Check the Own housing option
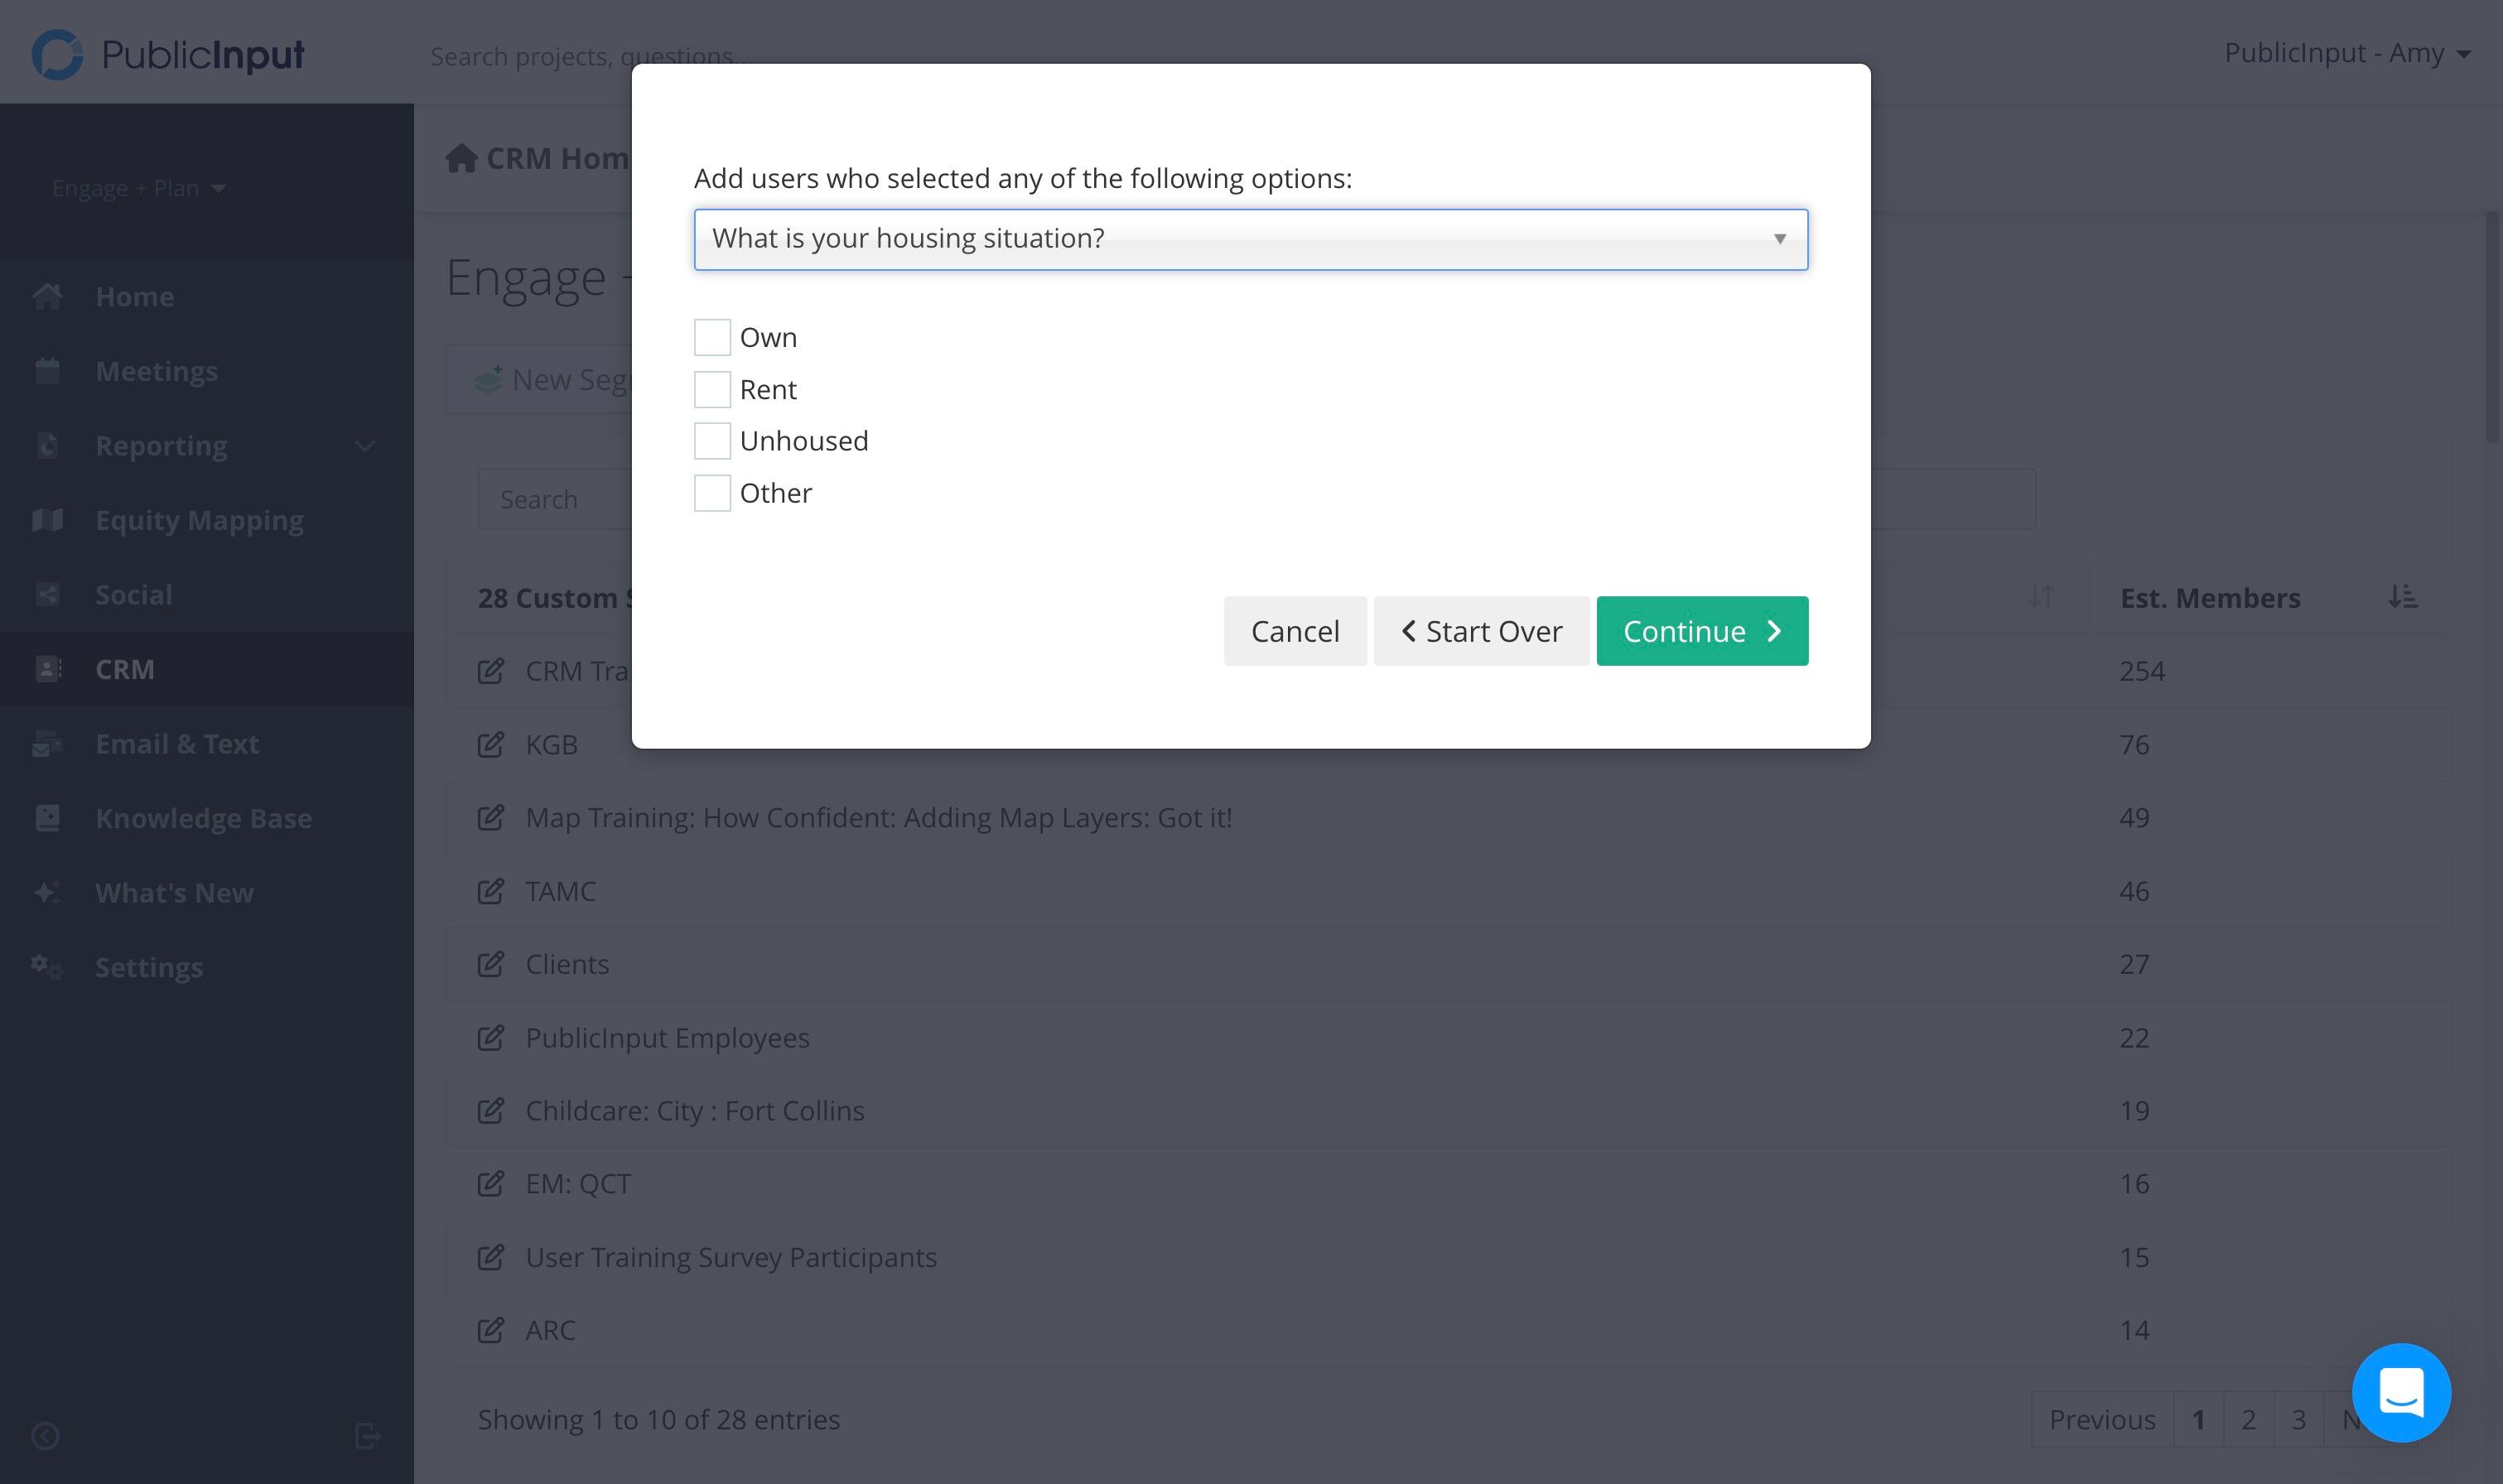The width and height of the screenshot is (2503, 1484). (x=712, y=337)
